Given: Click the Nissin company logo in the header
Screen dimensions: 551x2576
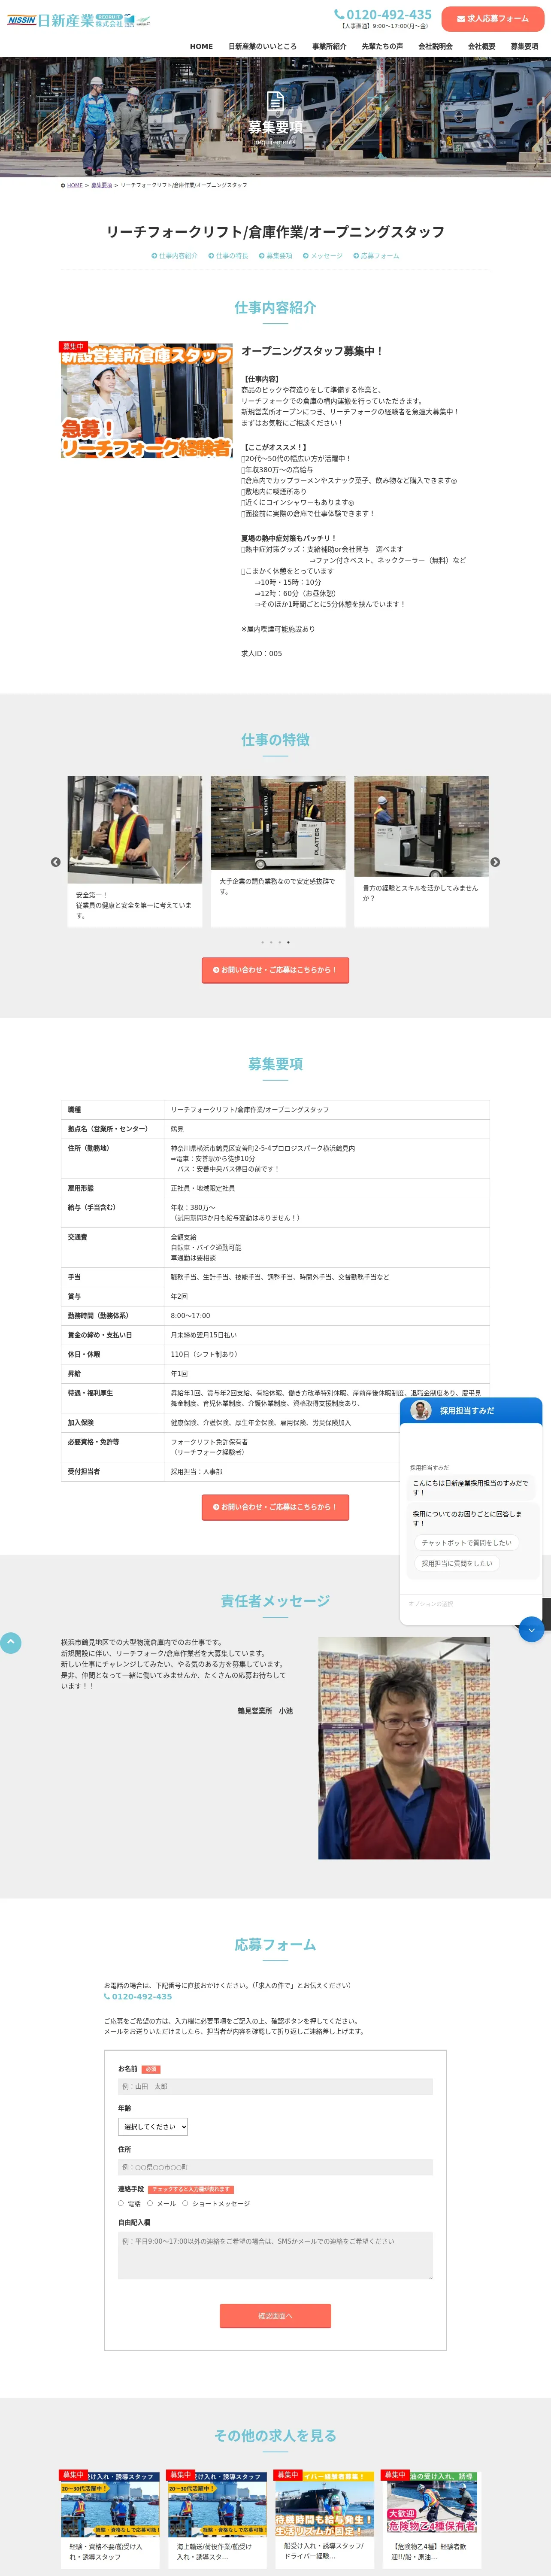Looking at the screenshot, I should coord(79,20).
